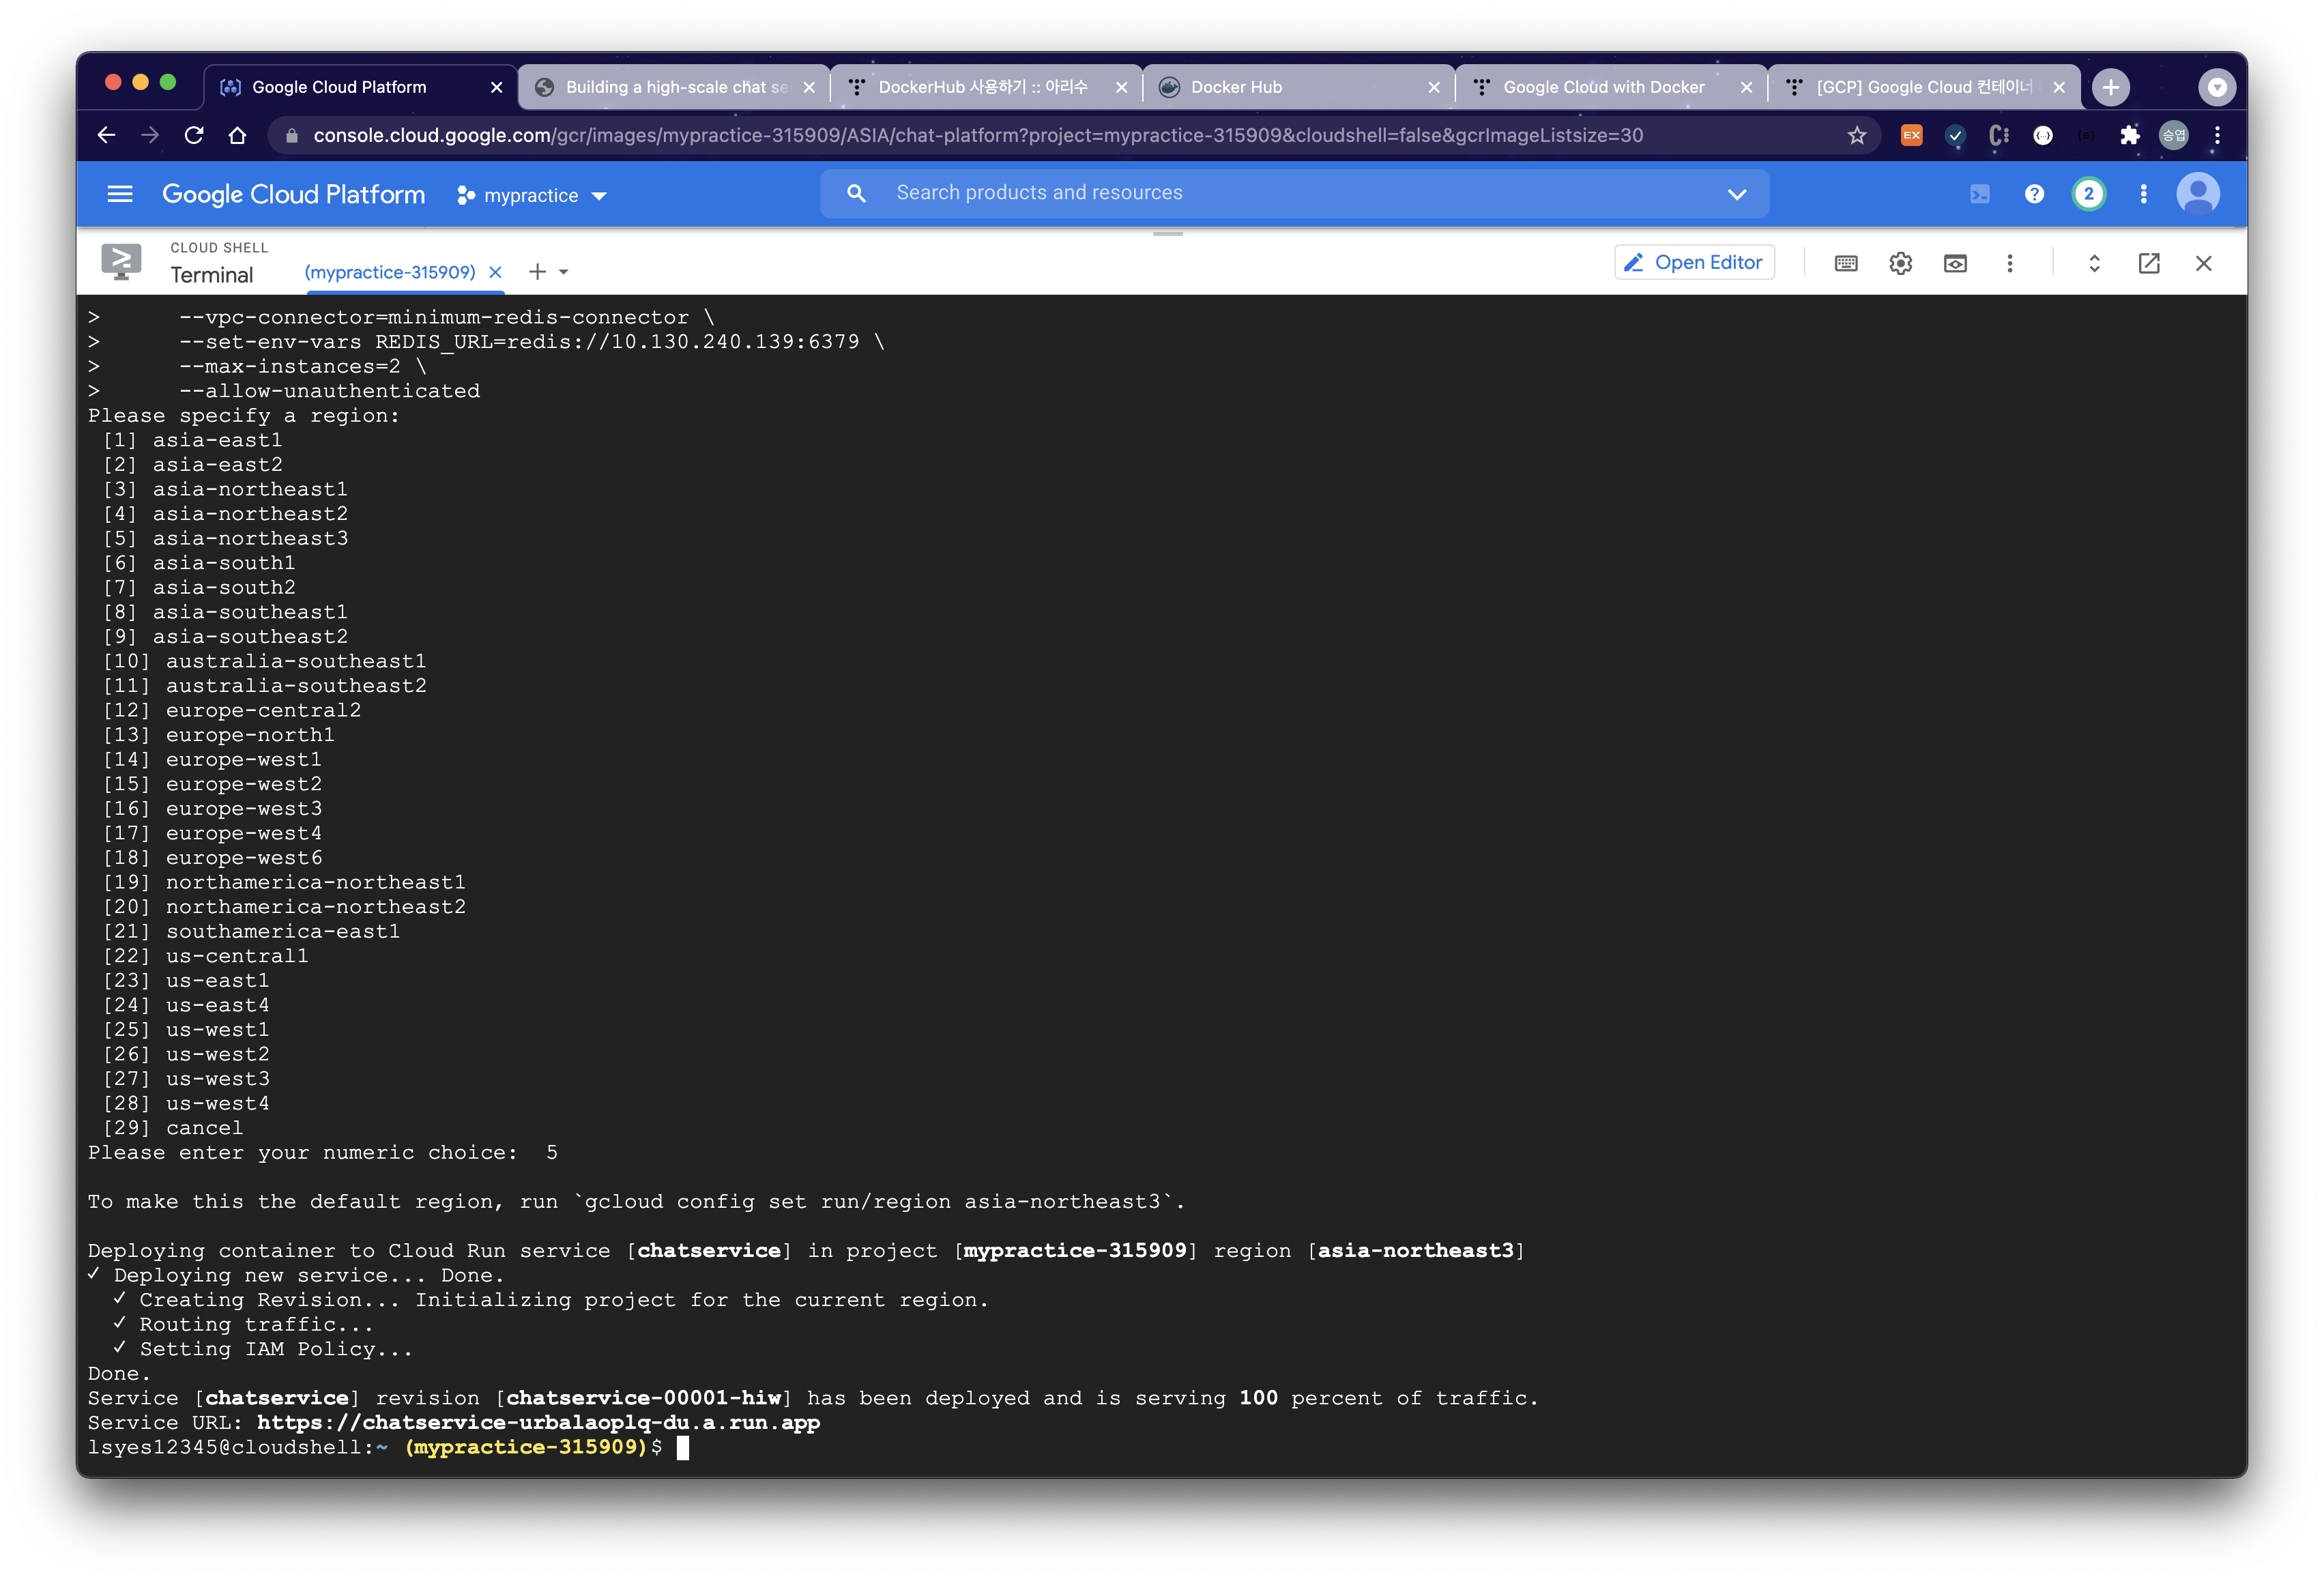Toggle the Cloud Shell on-screen keyboard icon

click(1846, 263)
